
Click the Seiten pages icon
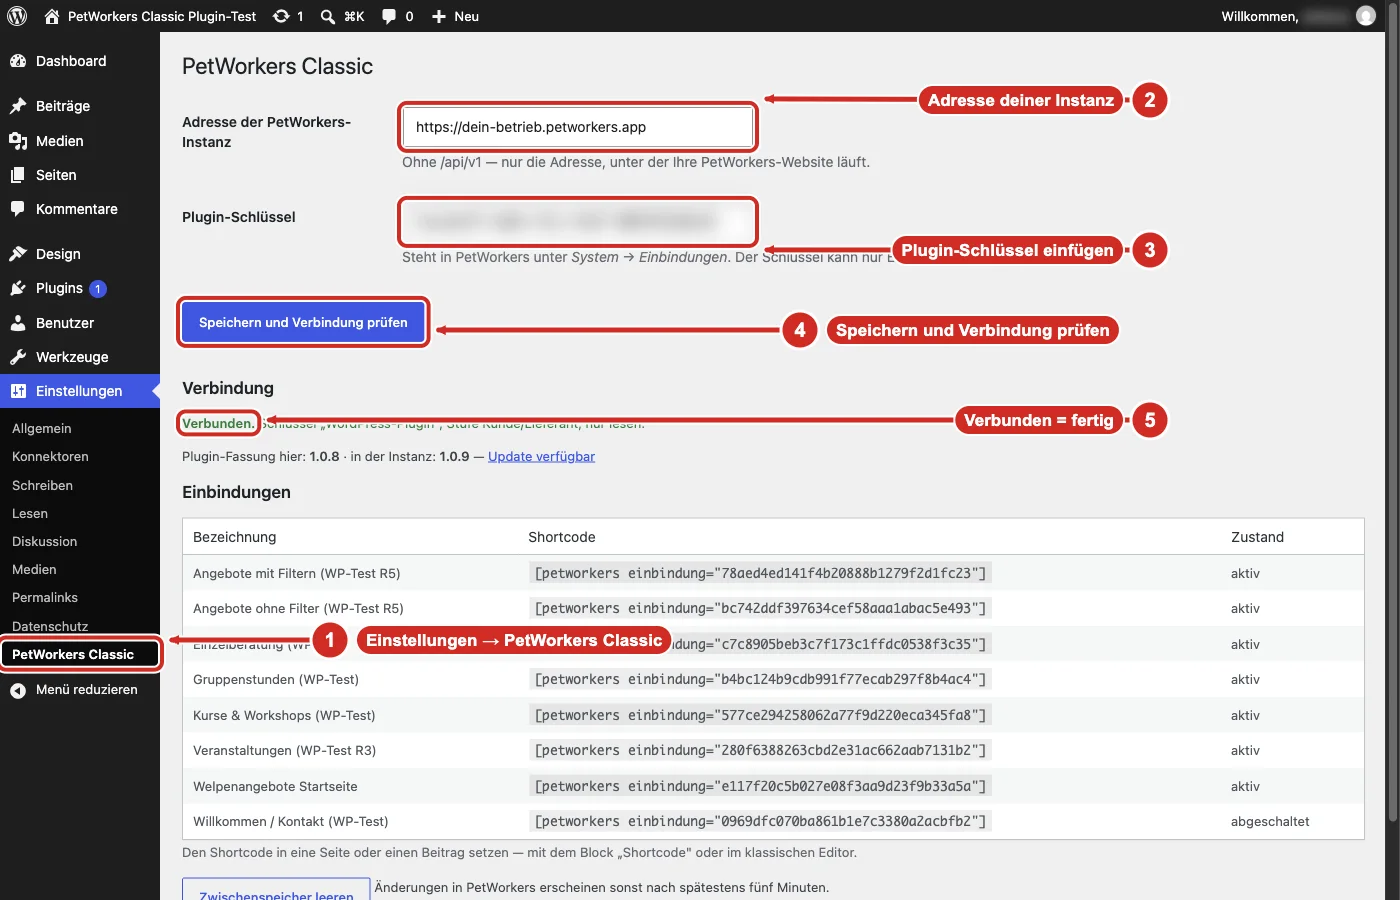click(x=18, y=175)
